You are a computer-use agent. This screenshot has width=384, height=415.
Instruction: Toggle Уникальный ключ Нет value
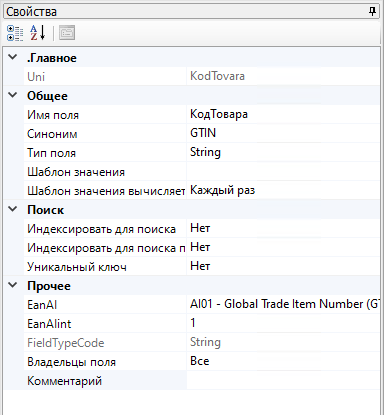(283, 266)
